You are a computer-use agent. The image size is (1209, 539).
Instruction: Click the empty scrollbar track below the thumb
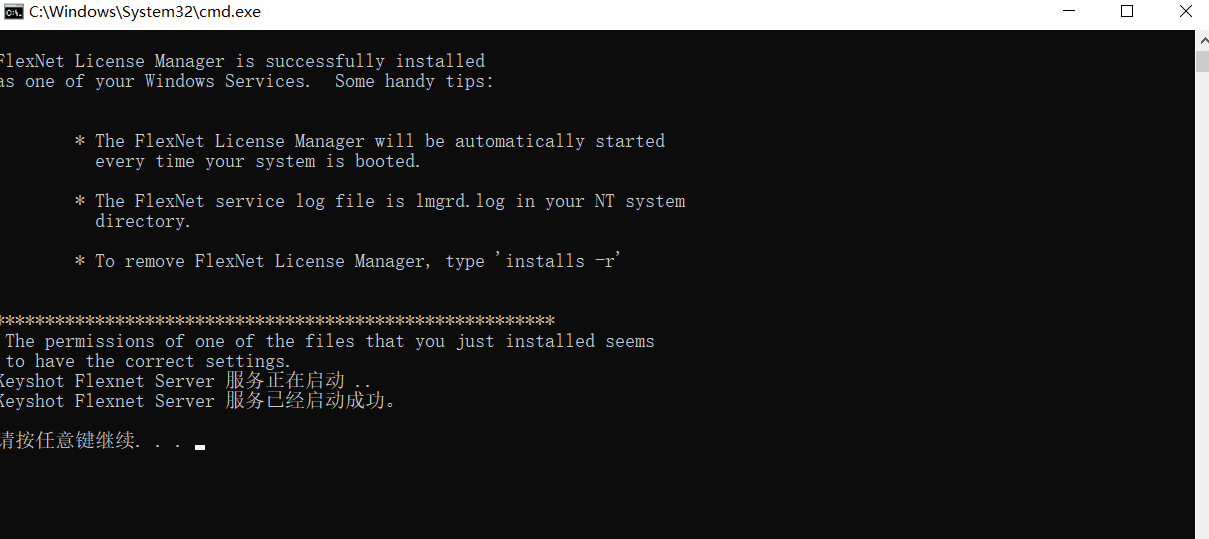tap(1202, 300)
